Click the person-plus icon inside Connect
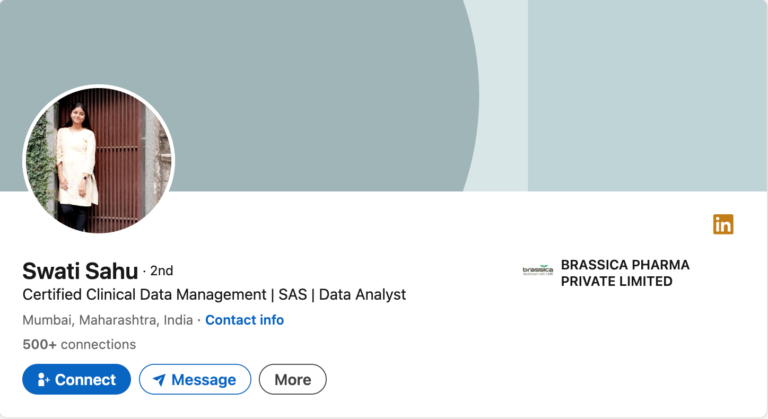This screenshot has width=768, height=419. 43,380
